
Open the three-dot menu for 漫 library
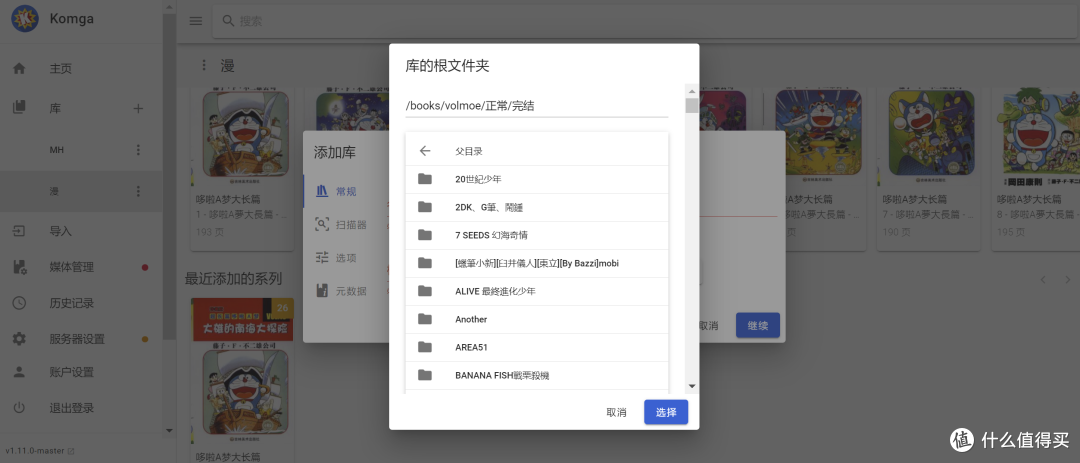[x=138, y=191]
